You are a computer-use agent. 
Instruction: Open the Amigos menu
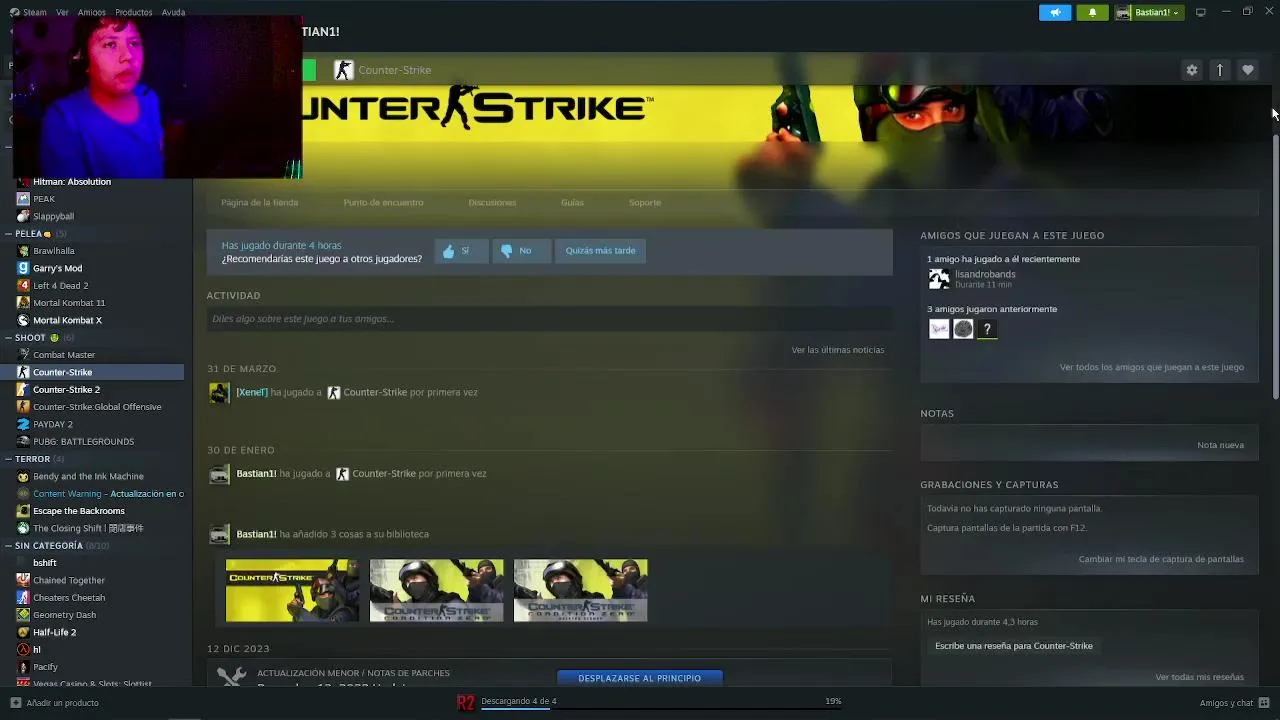(x=91, y=12)
